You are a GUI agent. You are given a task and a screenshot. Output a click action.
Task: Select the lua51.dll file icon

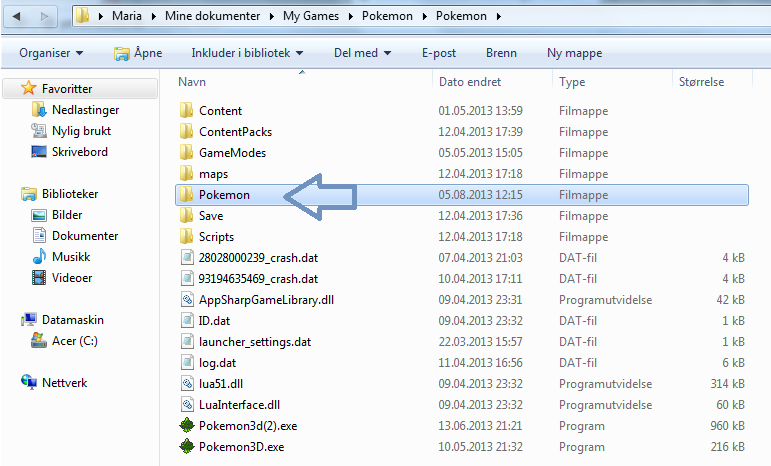coord(187,383)
